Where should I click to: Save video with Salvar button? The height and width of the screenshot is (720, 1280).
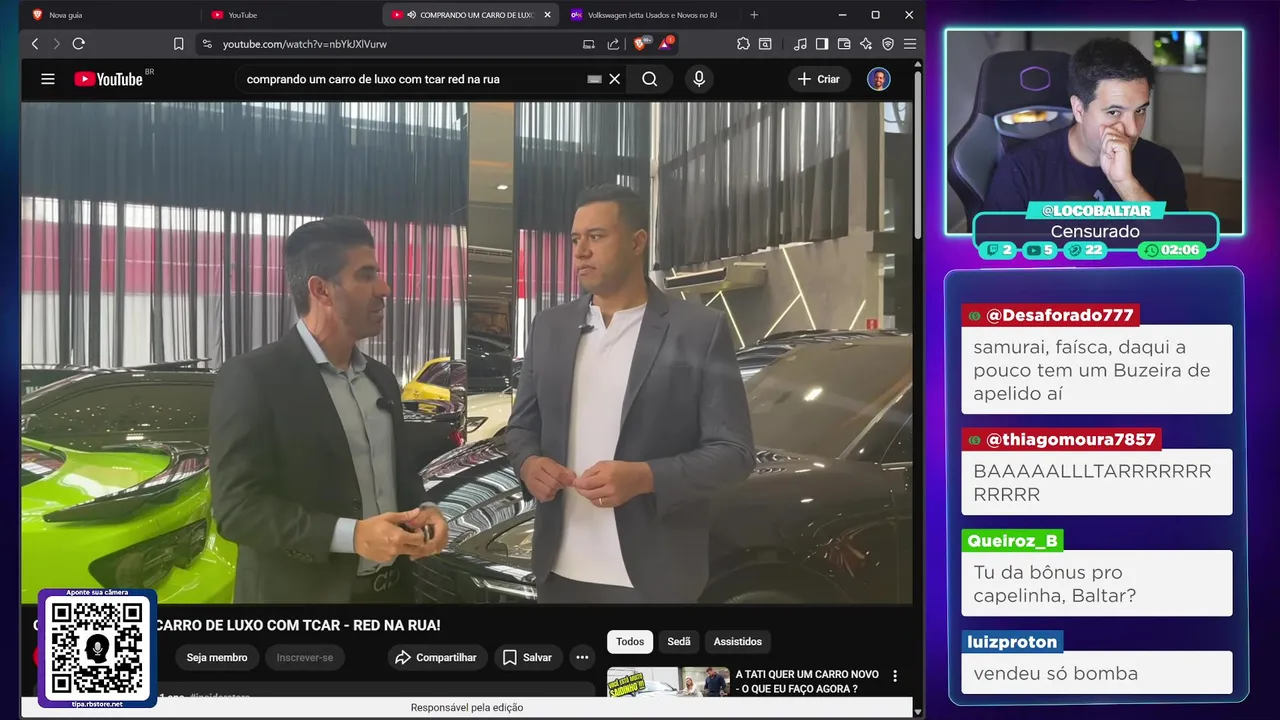coord(528,657)
